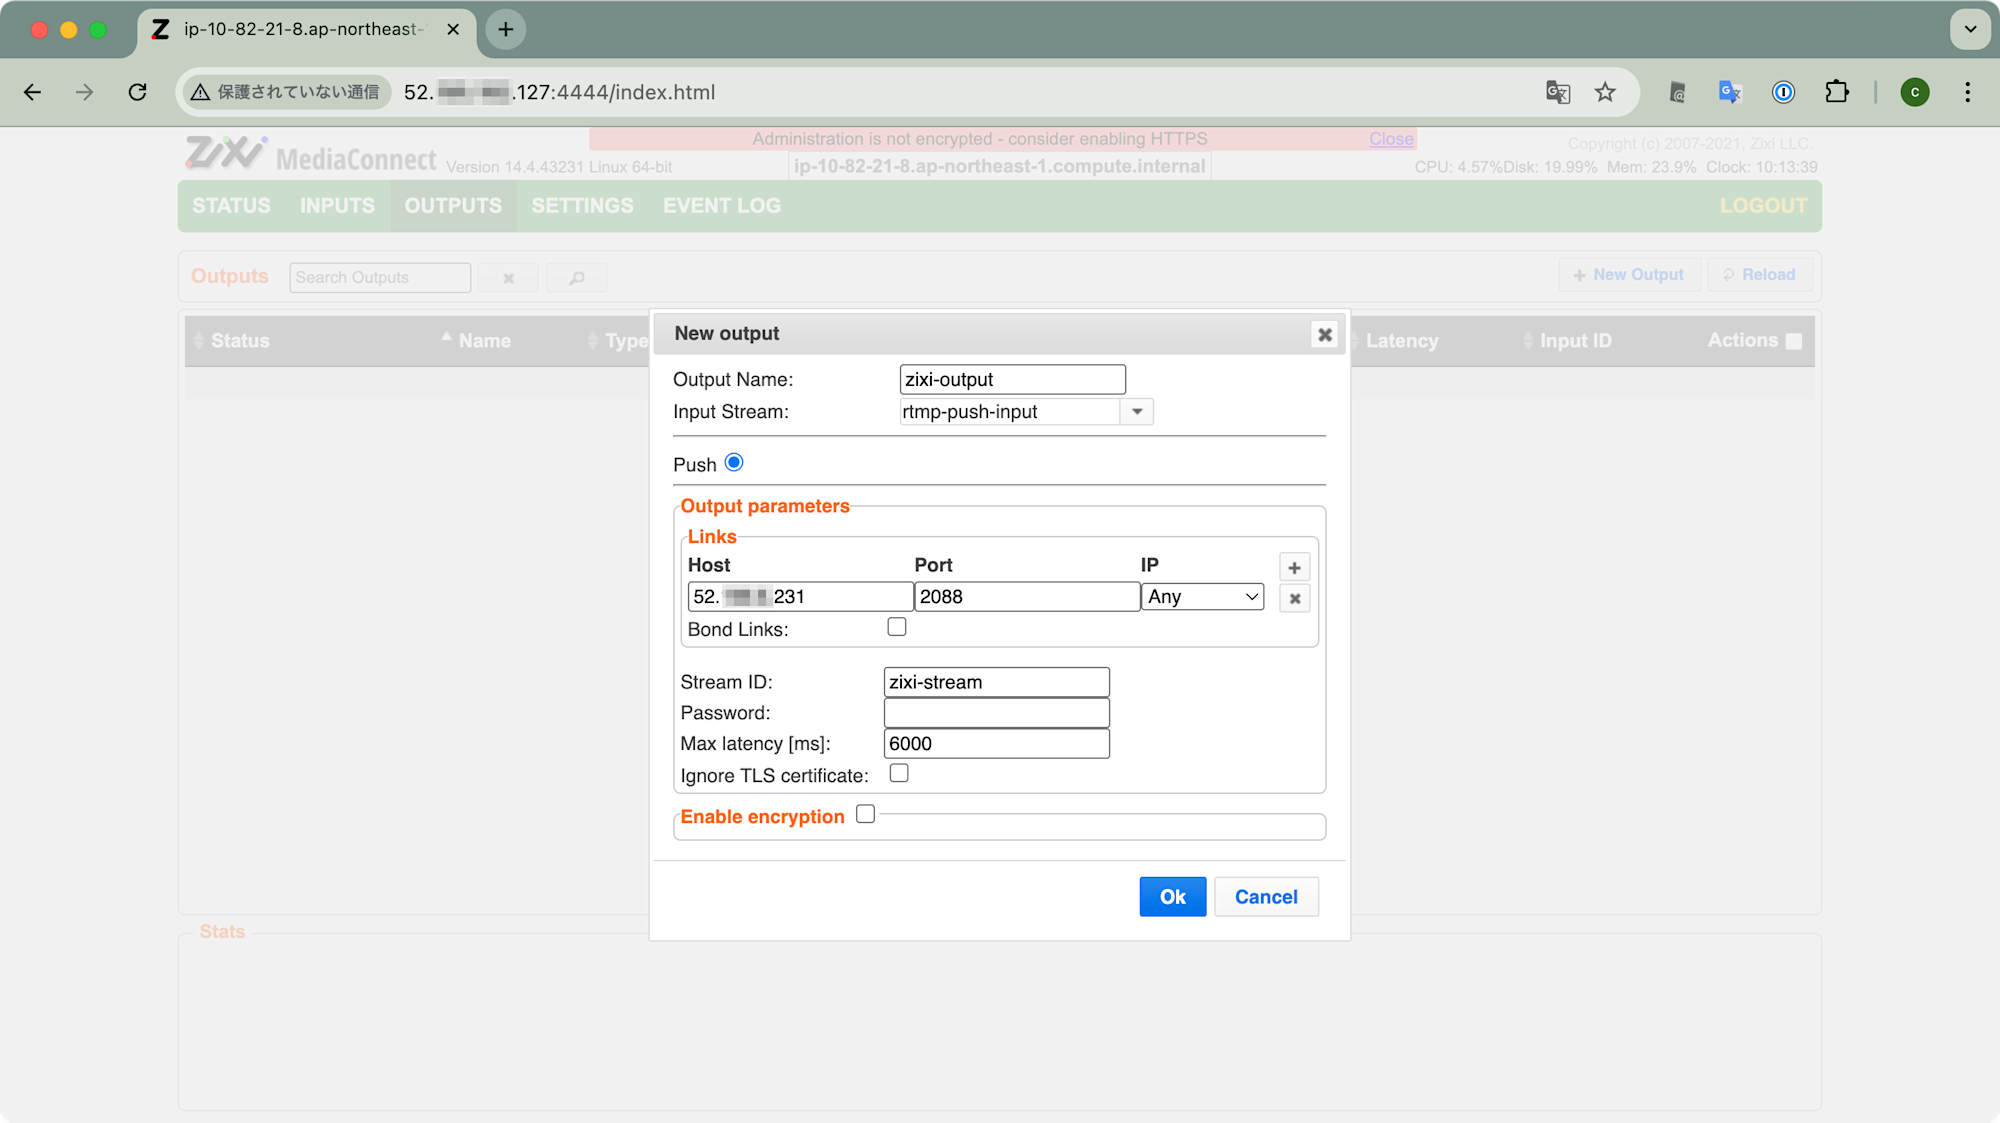Open Chrome three-dot menu
This screenshot has height=1123, width=2000.
1967,92
